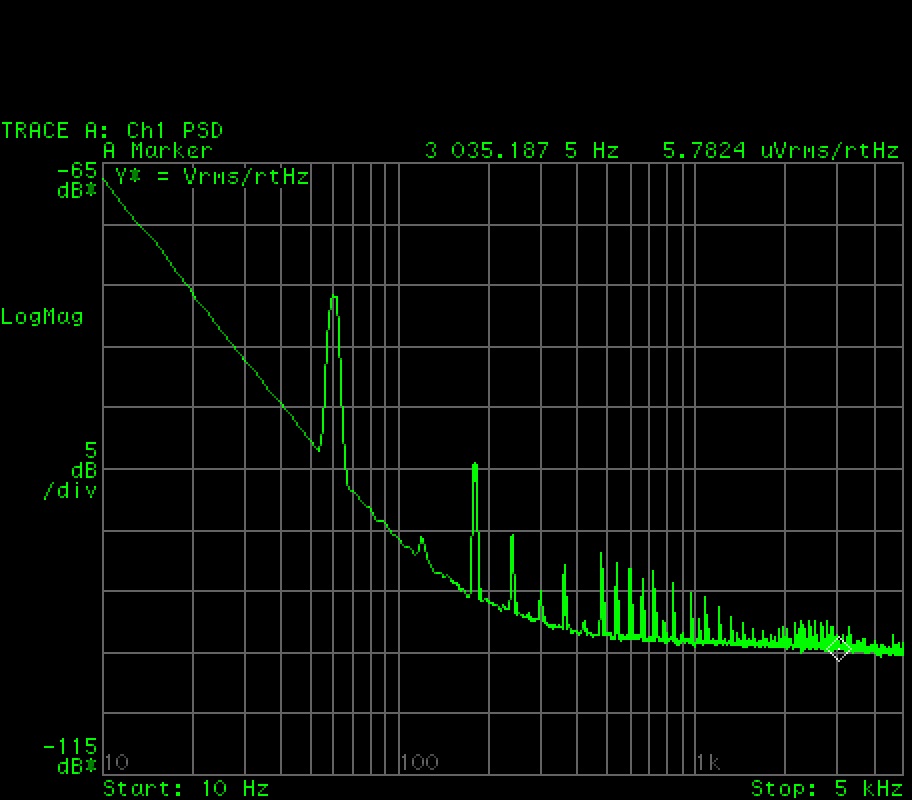Click the 'Start: 10 Hz' label

(x=186, y=788)
